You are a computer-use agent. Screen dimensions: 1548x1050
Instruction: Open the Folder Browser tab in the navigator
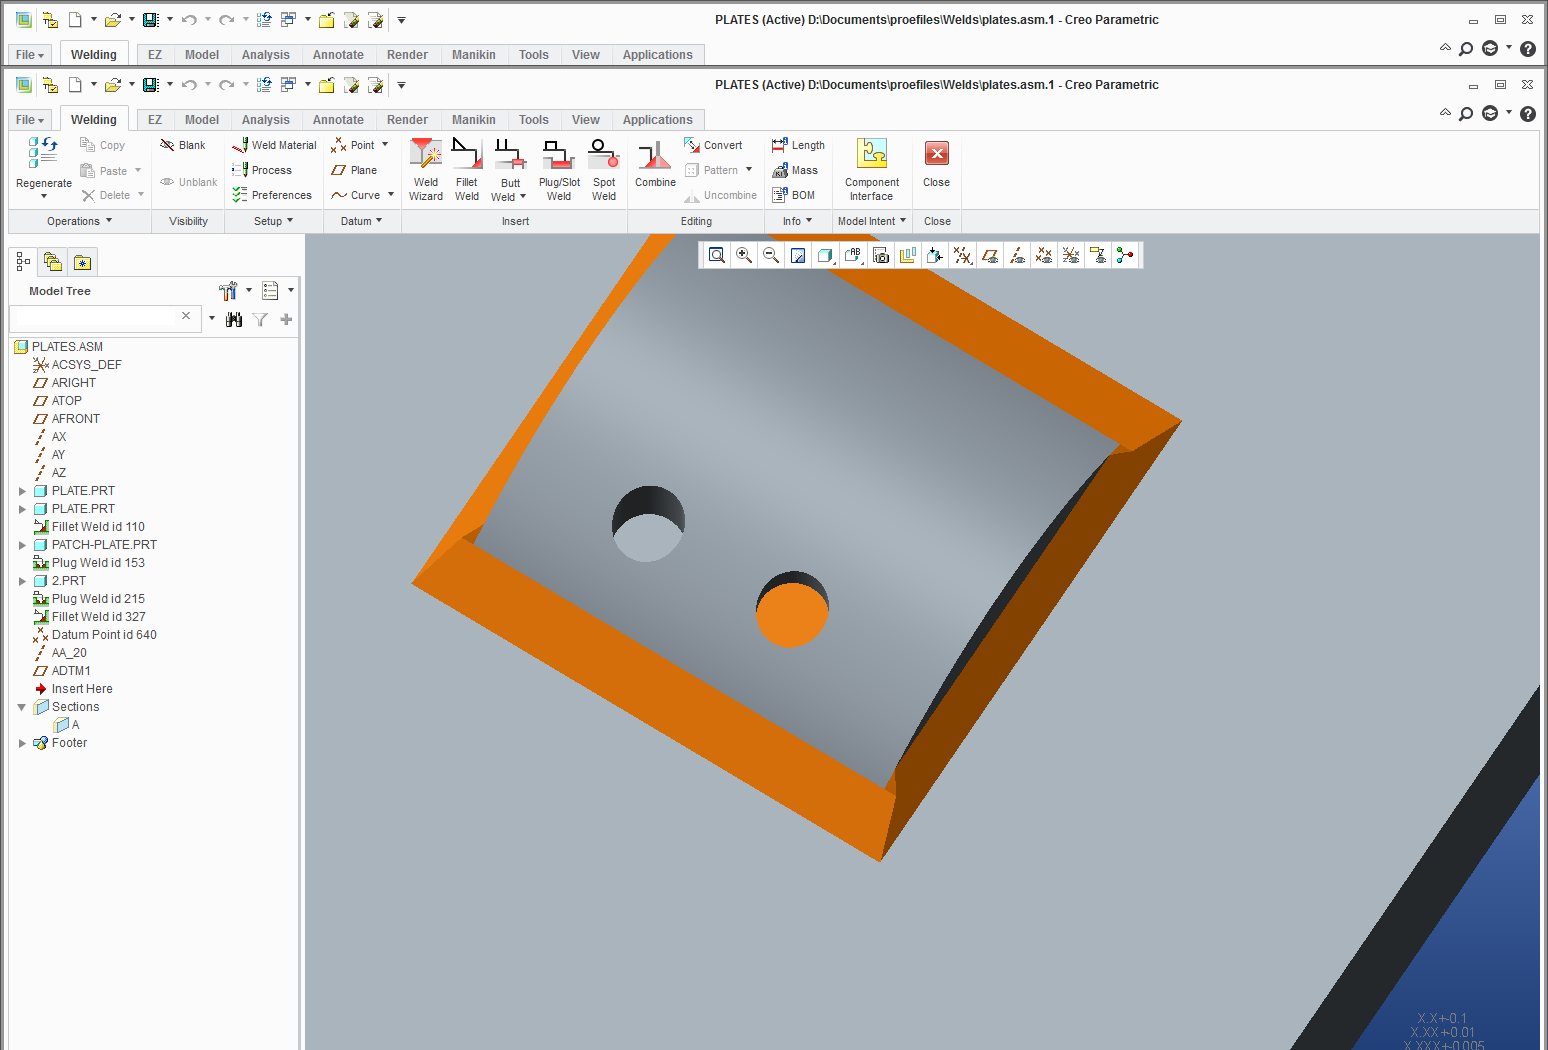click(53, 262)
